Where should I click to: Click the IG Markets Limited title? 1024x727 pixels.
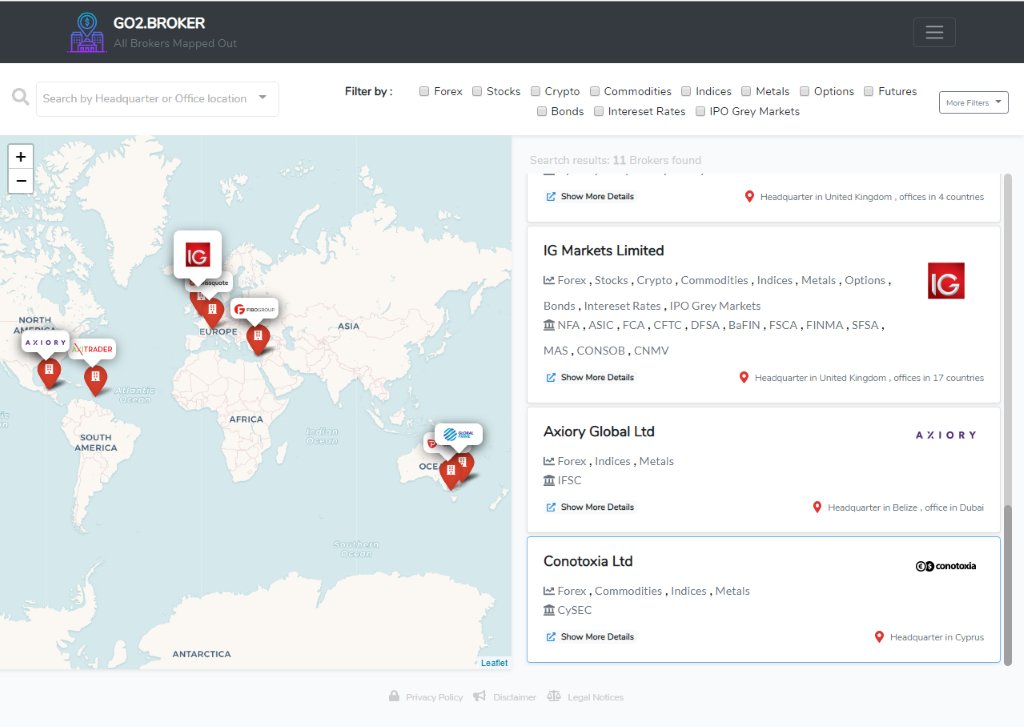click(x=603, y=250)
